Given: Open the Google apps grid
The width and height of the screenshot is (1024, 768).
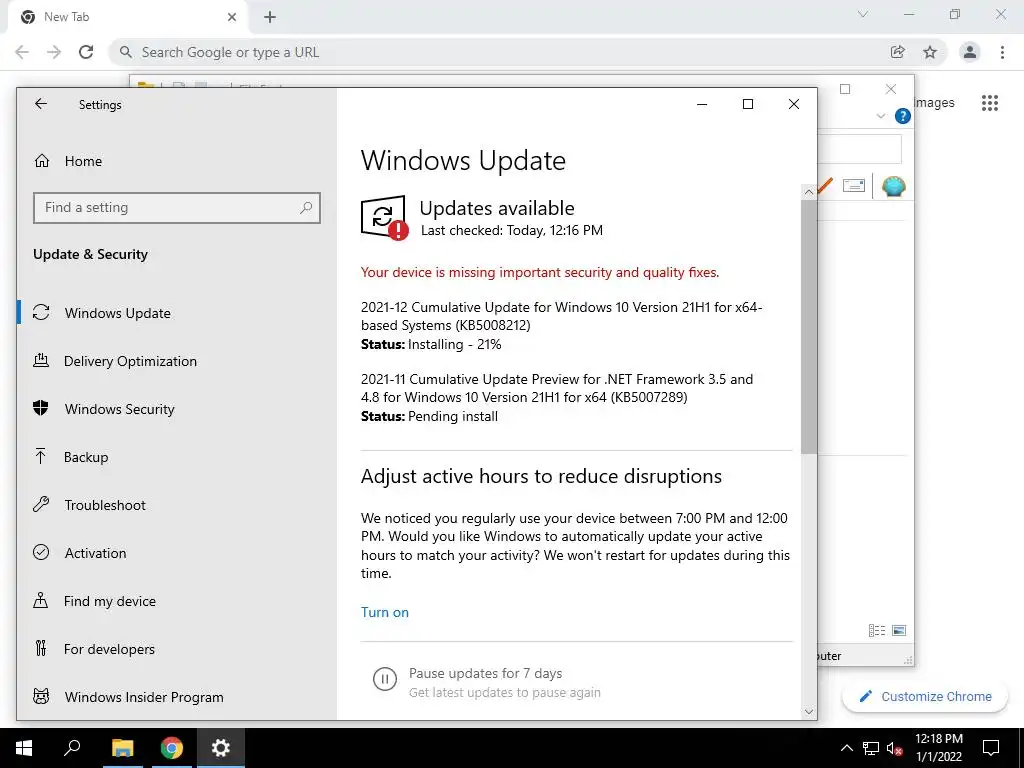Looking at the screenshot, I should 990,103.
